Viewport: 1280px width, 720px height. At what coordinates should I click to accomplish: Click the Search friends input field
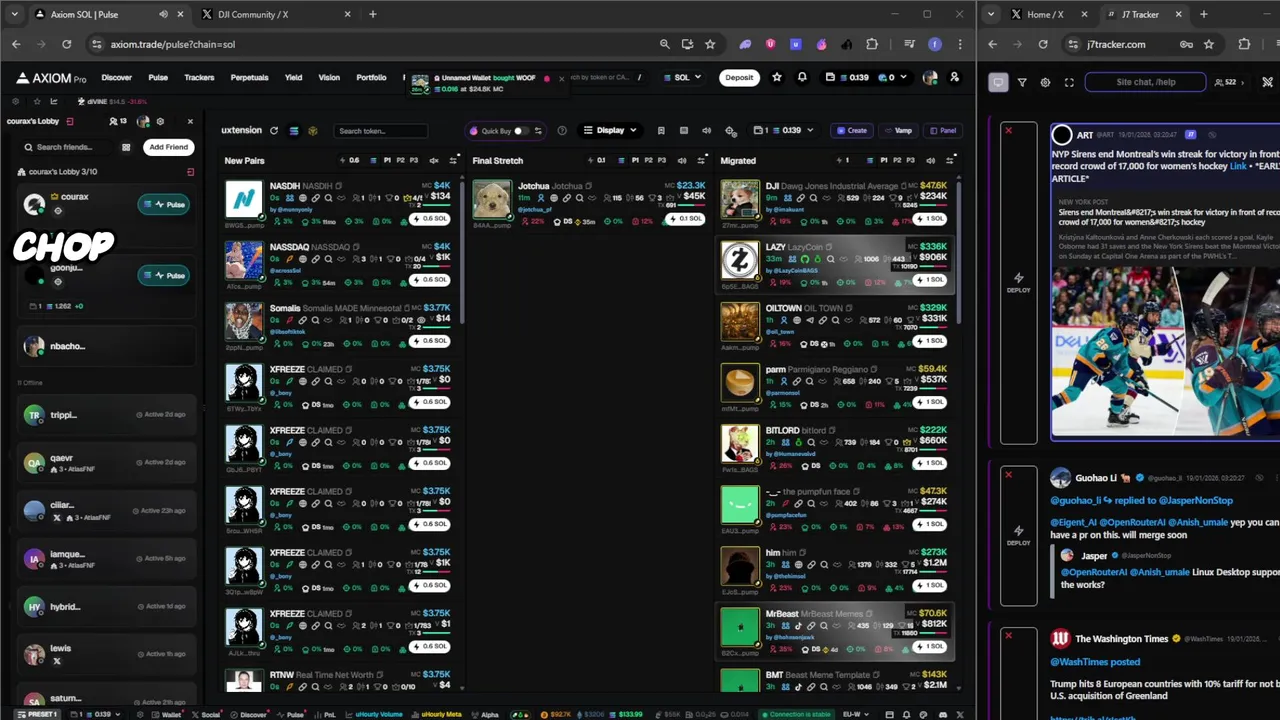tap(68, 147)
